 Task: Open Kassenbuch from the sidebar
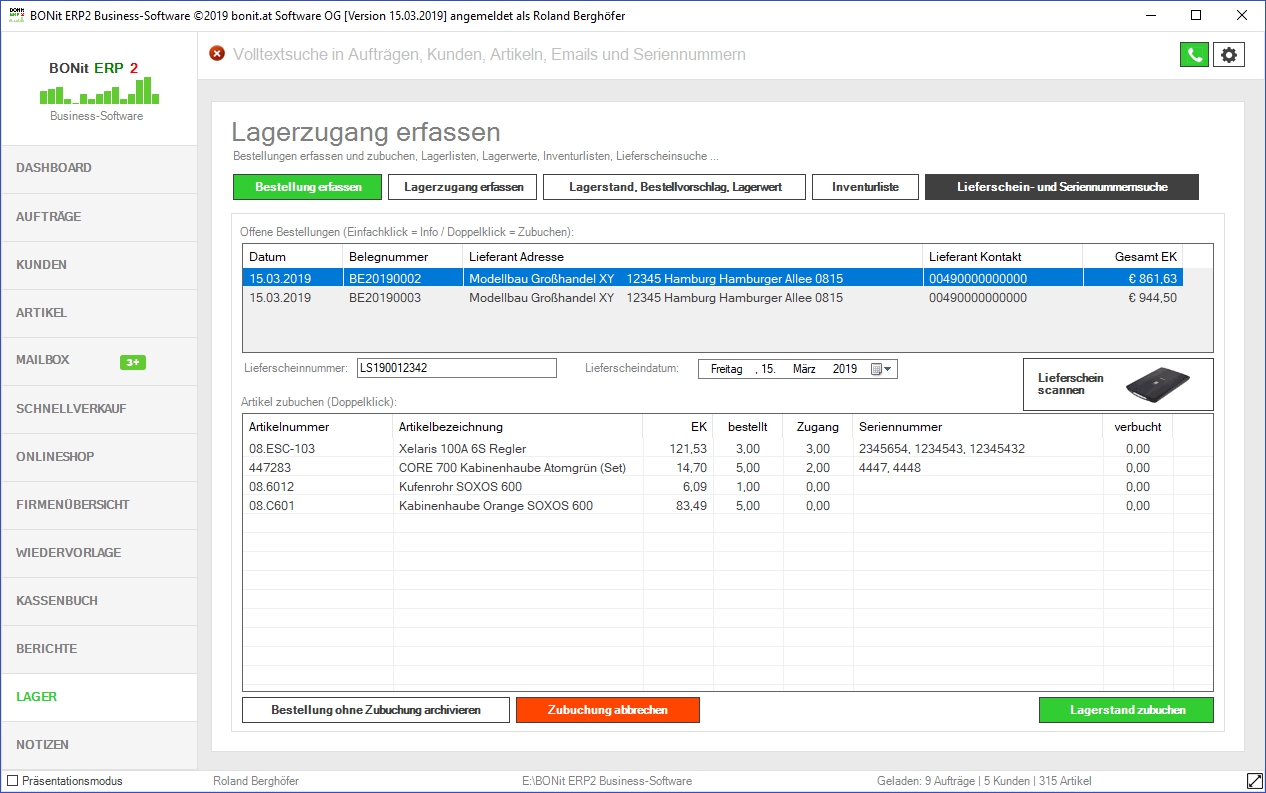pos(99,601)
